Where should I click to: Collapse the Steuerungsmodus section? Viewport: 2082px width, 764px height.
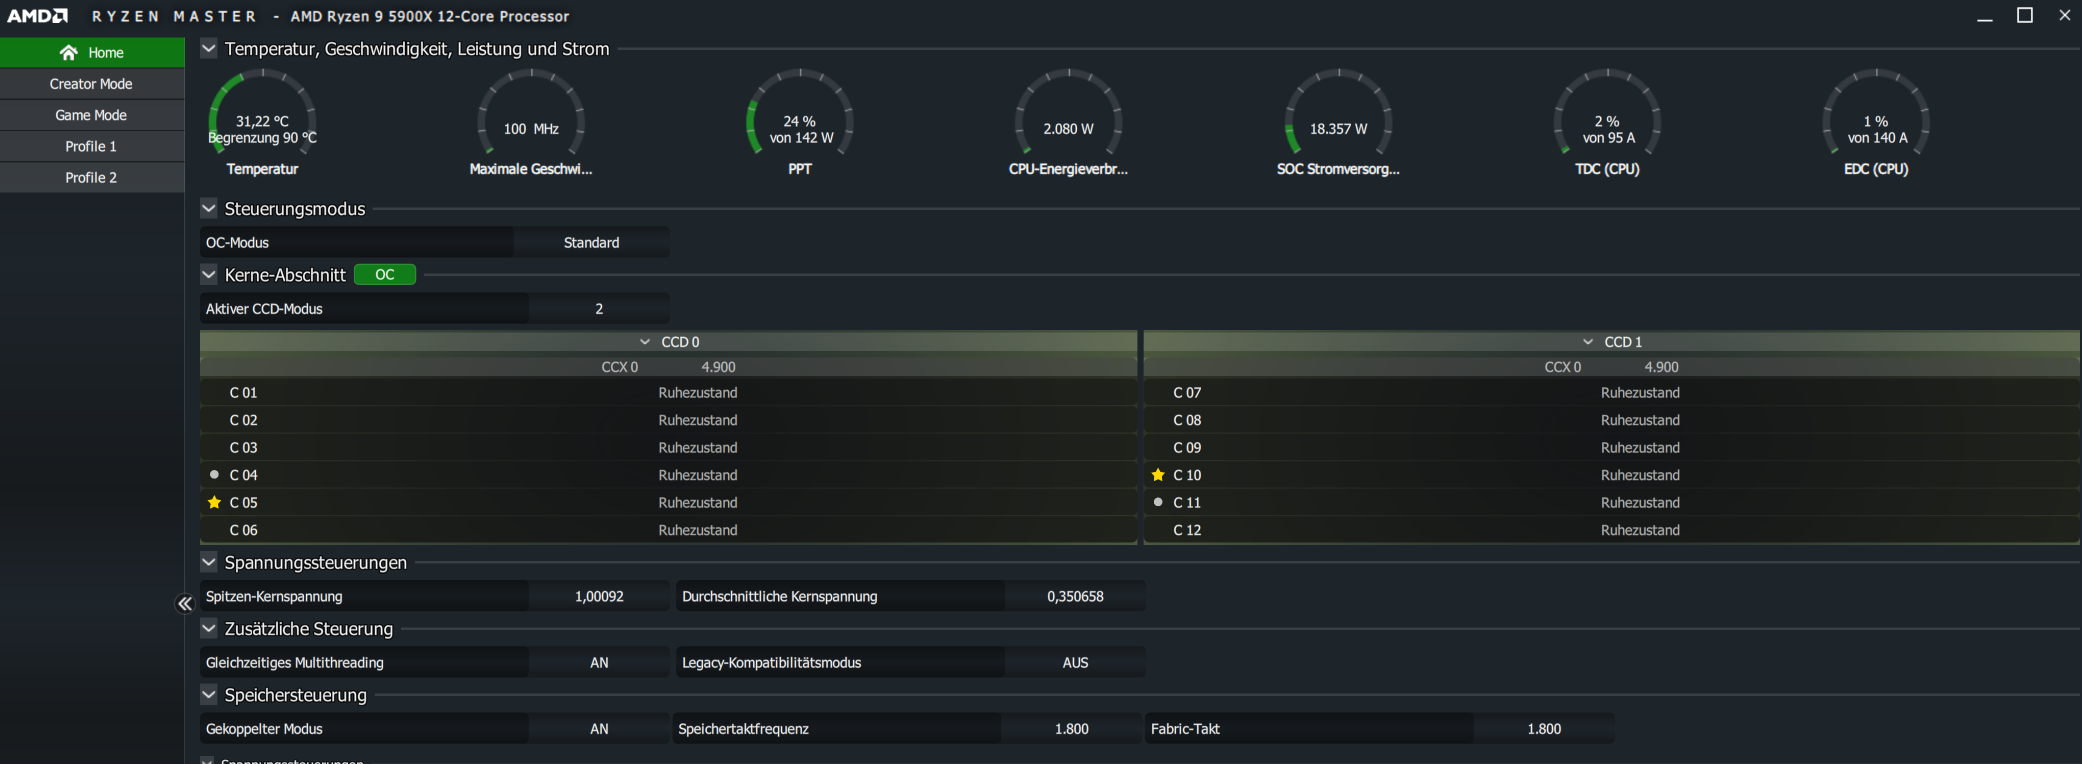click(209, 208)
